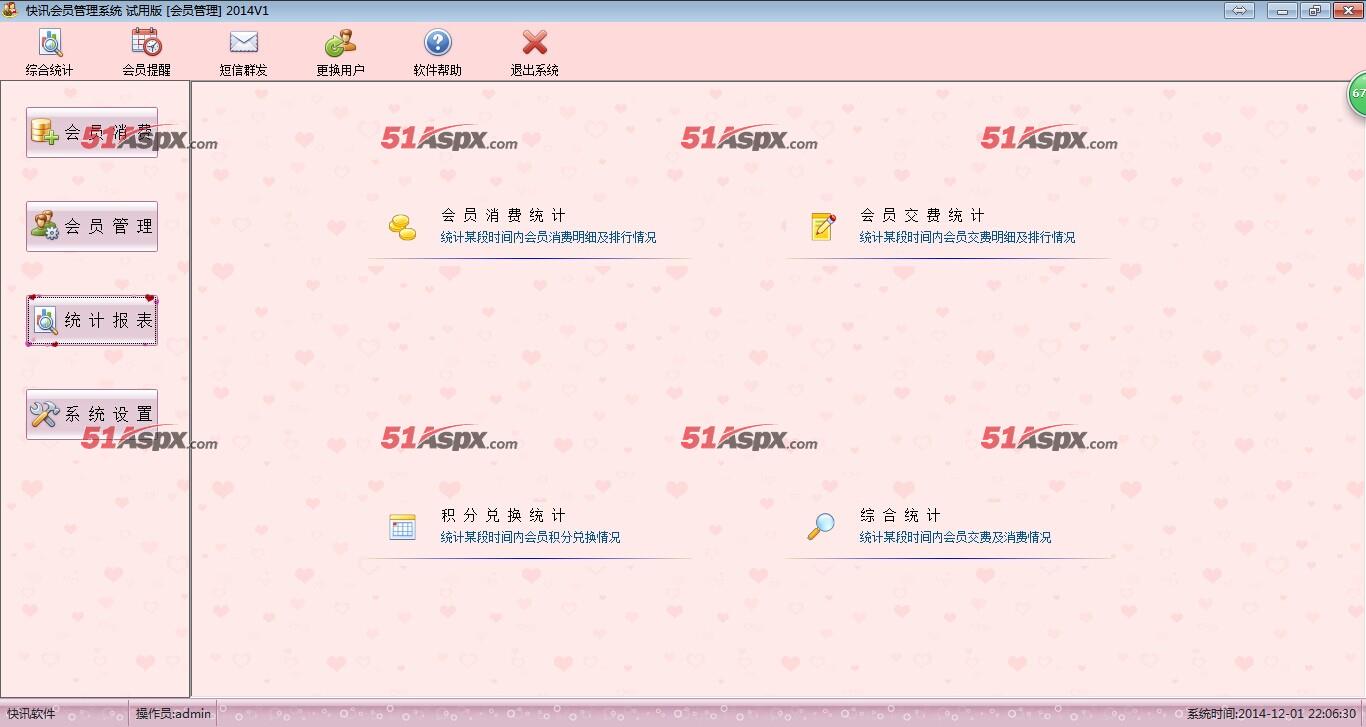
Task: Click the magnifier icon for 综合统计
Action: (x=821, y=527)
